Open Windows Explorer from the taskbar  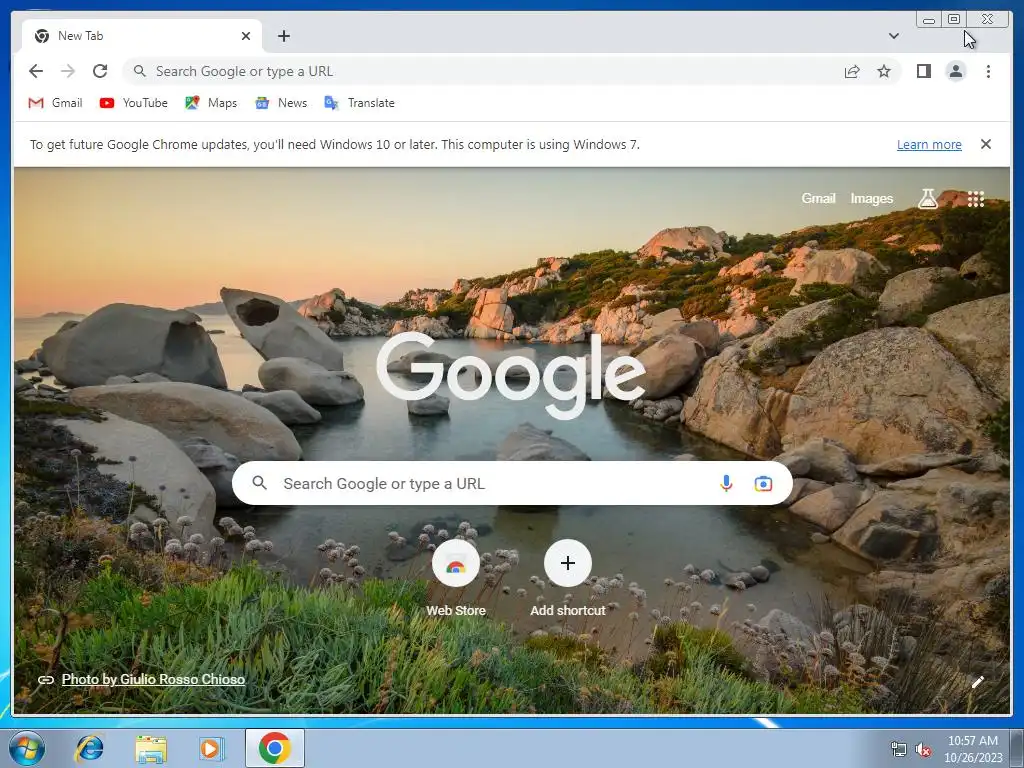click(x=150, y=748)
